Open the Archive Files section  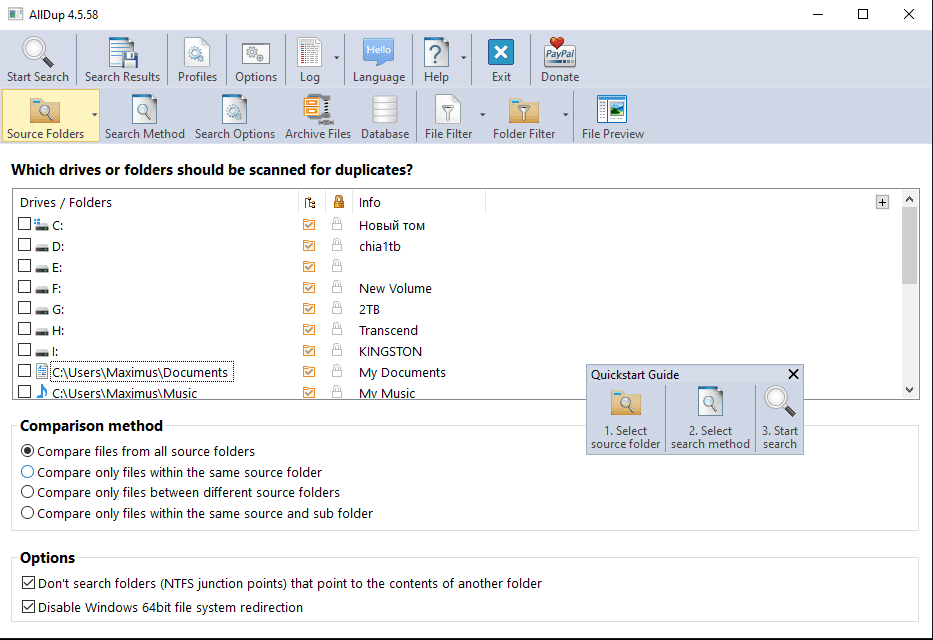click(x=318, y=117)
